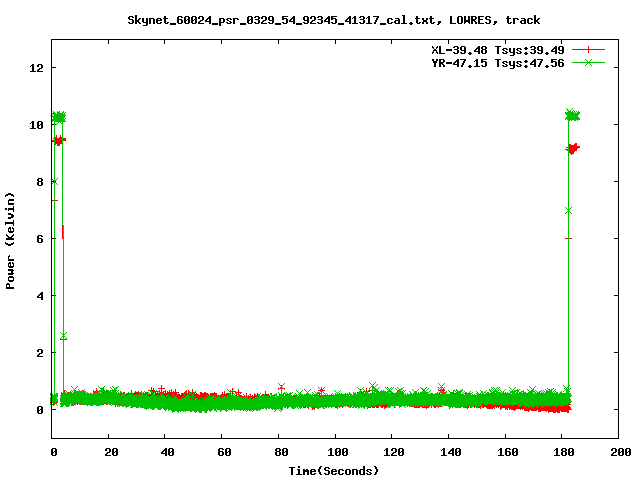Screen dimensions: 640x480
Task: Click the y-axis tick label 2
Action: (x=40, y=353)
